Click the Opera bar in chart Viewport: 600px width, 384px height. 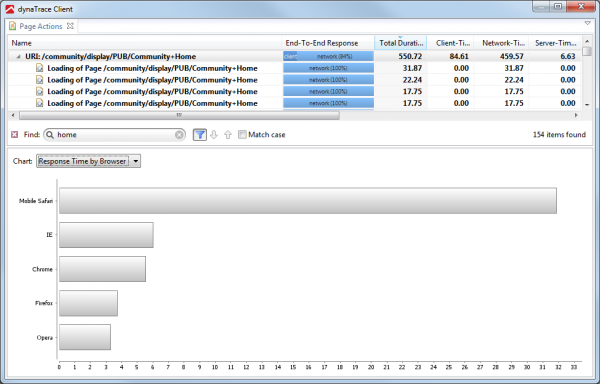click(x=85, y=337)
